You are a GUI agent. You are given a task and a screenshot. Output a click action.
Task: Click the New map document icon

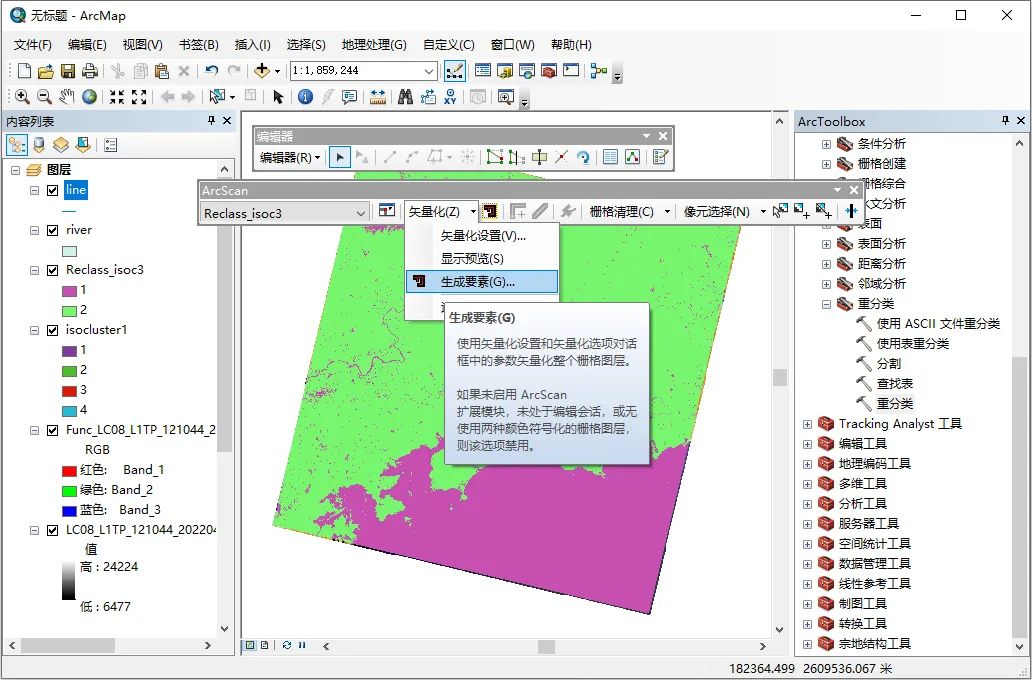(24, 70)
